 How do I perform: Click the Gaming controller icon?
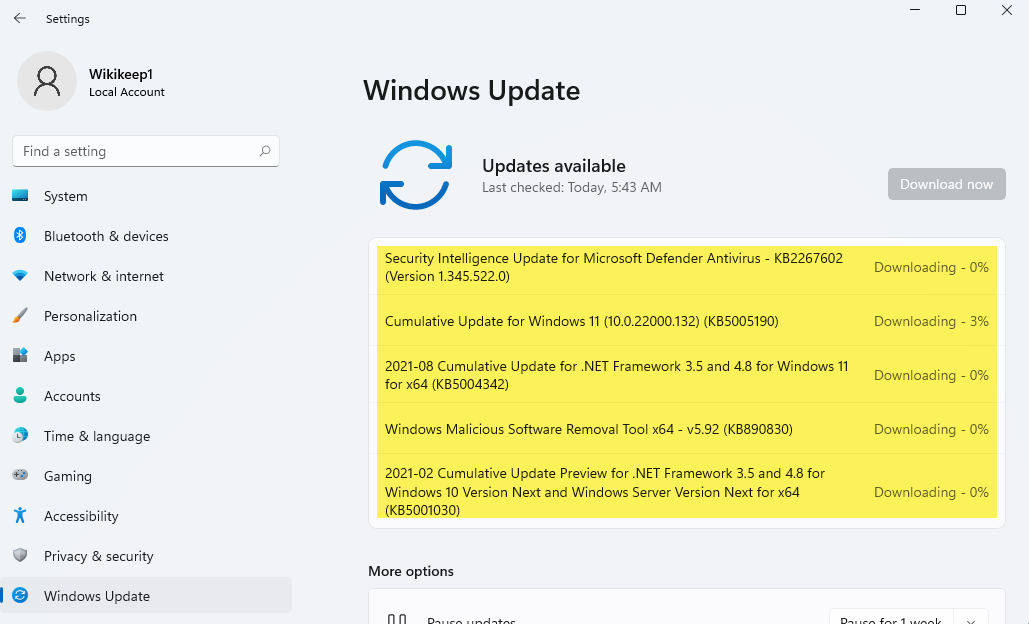[x=20, y=475]
